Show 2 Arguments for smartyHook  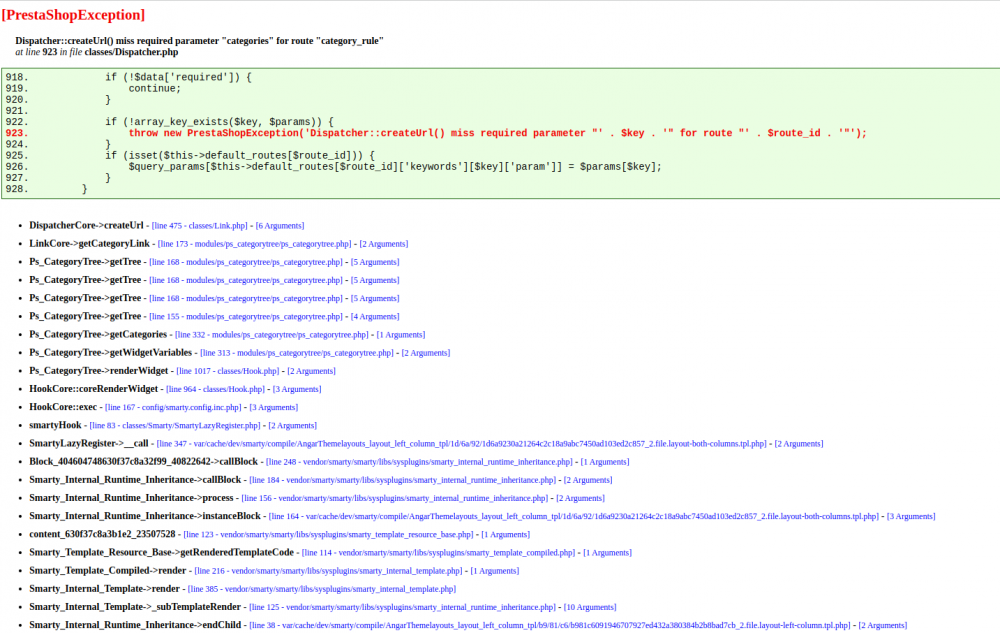click(293, 426)
